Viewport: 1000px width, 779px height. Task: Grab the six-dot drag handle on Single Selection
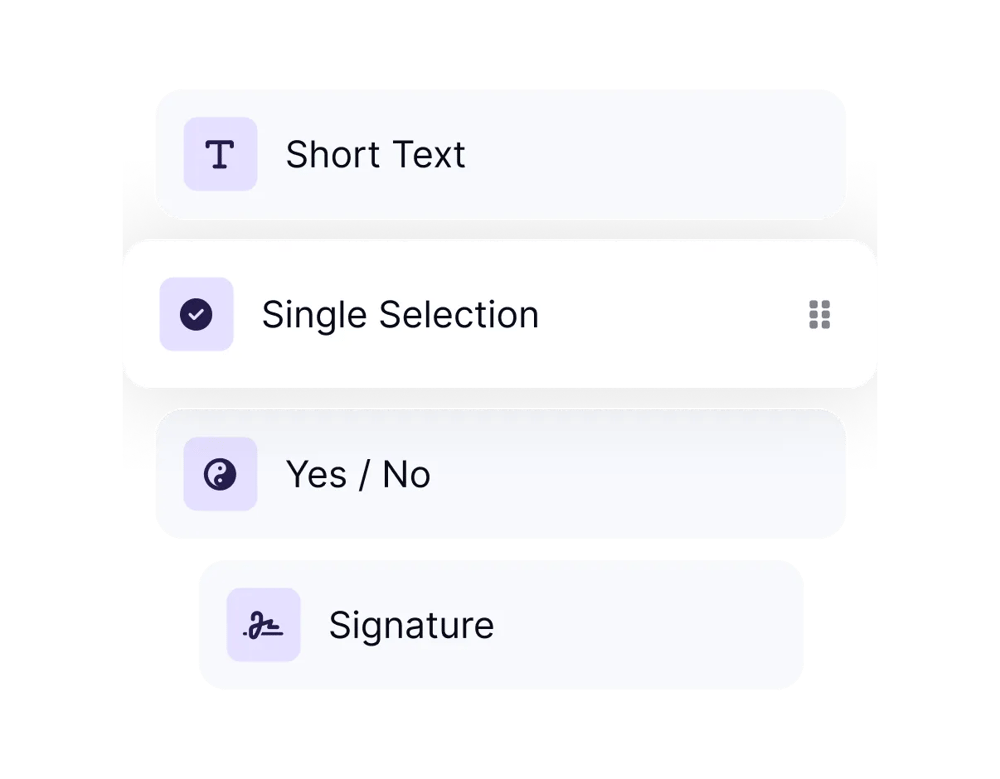819,314
